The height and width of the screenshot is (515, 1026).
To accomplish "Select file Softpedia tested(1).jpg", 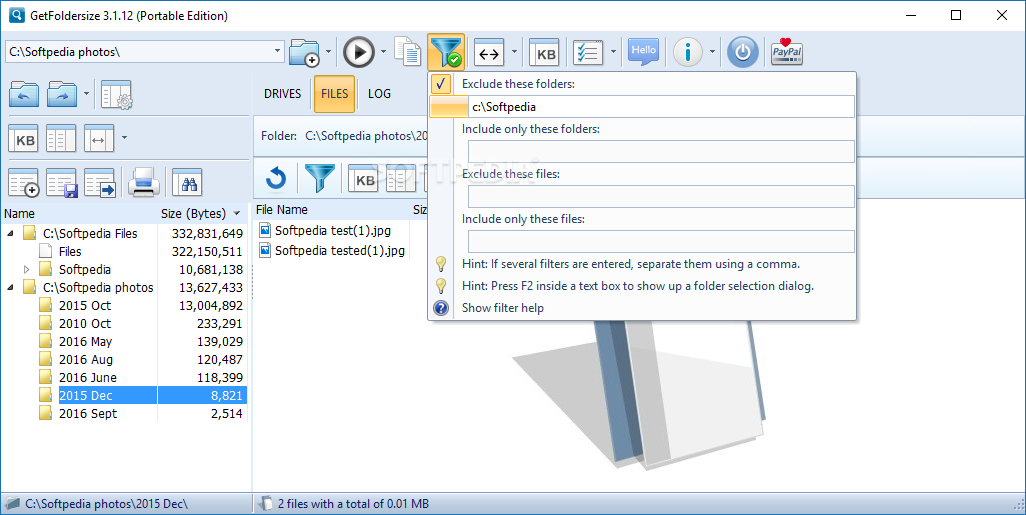I will click(340, 251).
